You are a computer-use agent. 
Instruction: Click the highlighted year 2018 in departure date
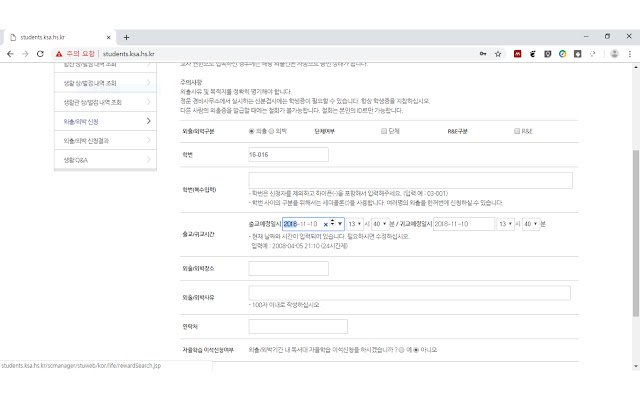(x=290, y=224)
